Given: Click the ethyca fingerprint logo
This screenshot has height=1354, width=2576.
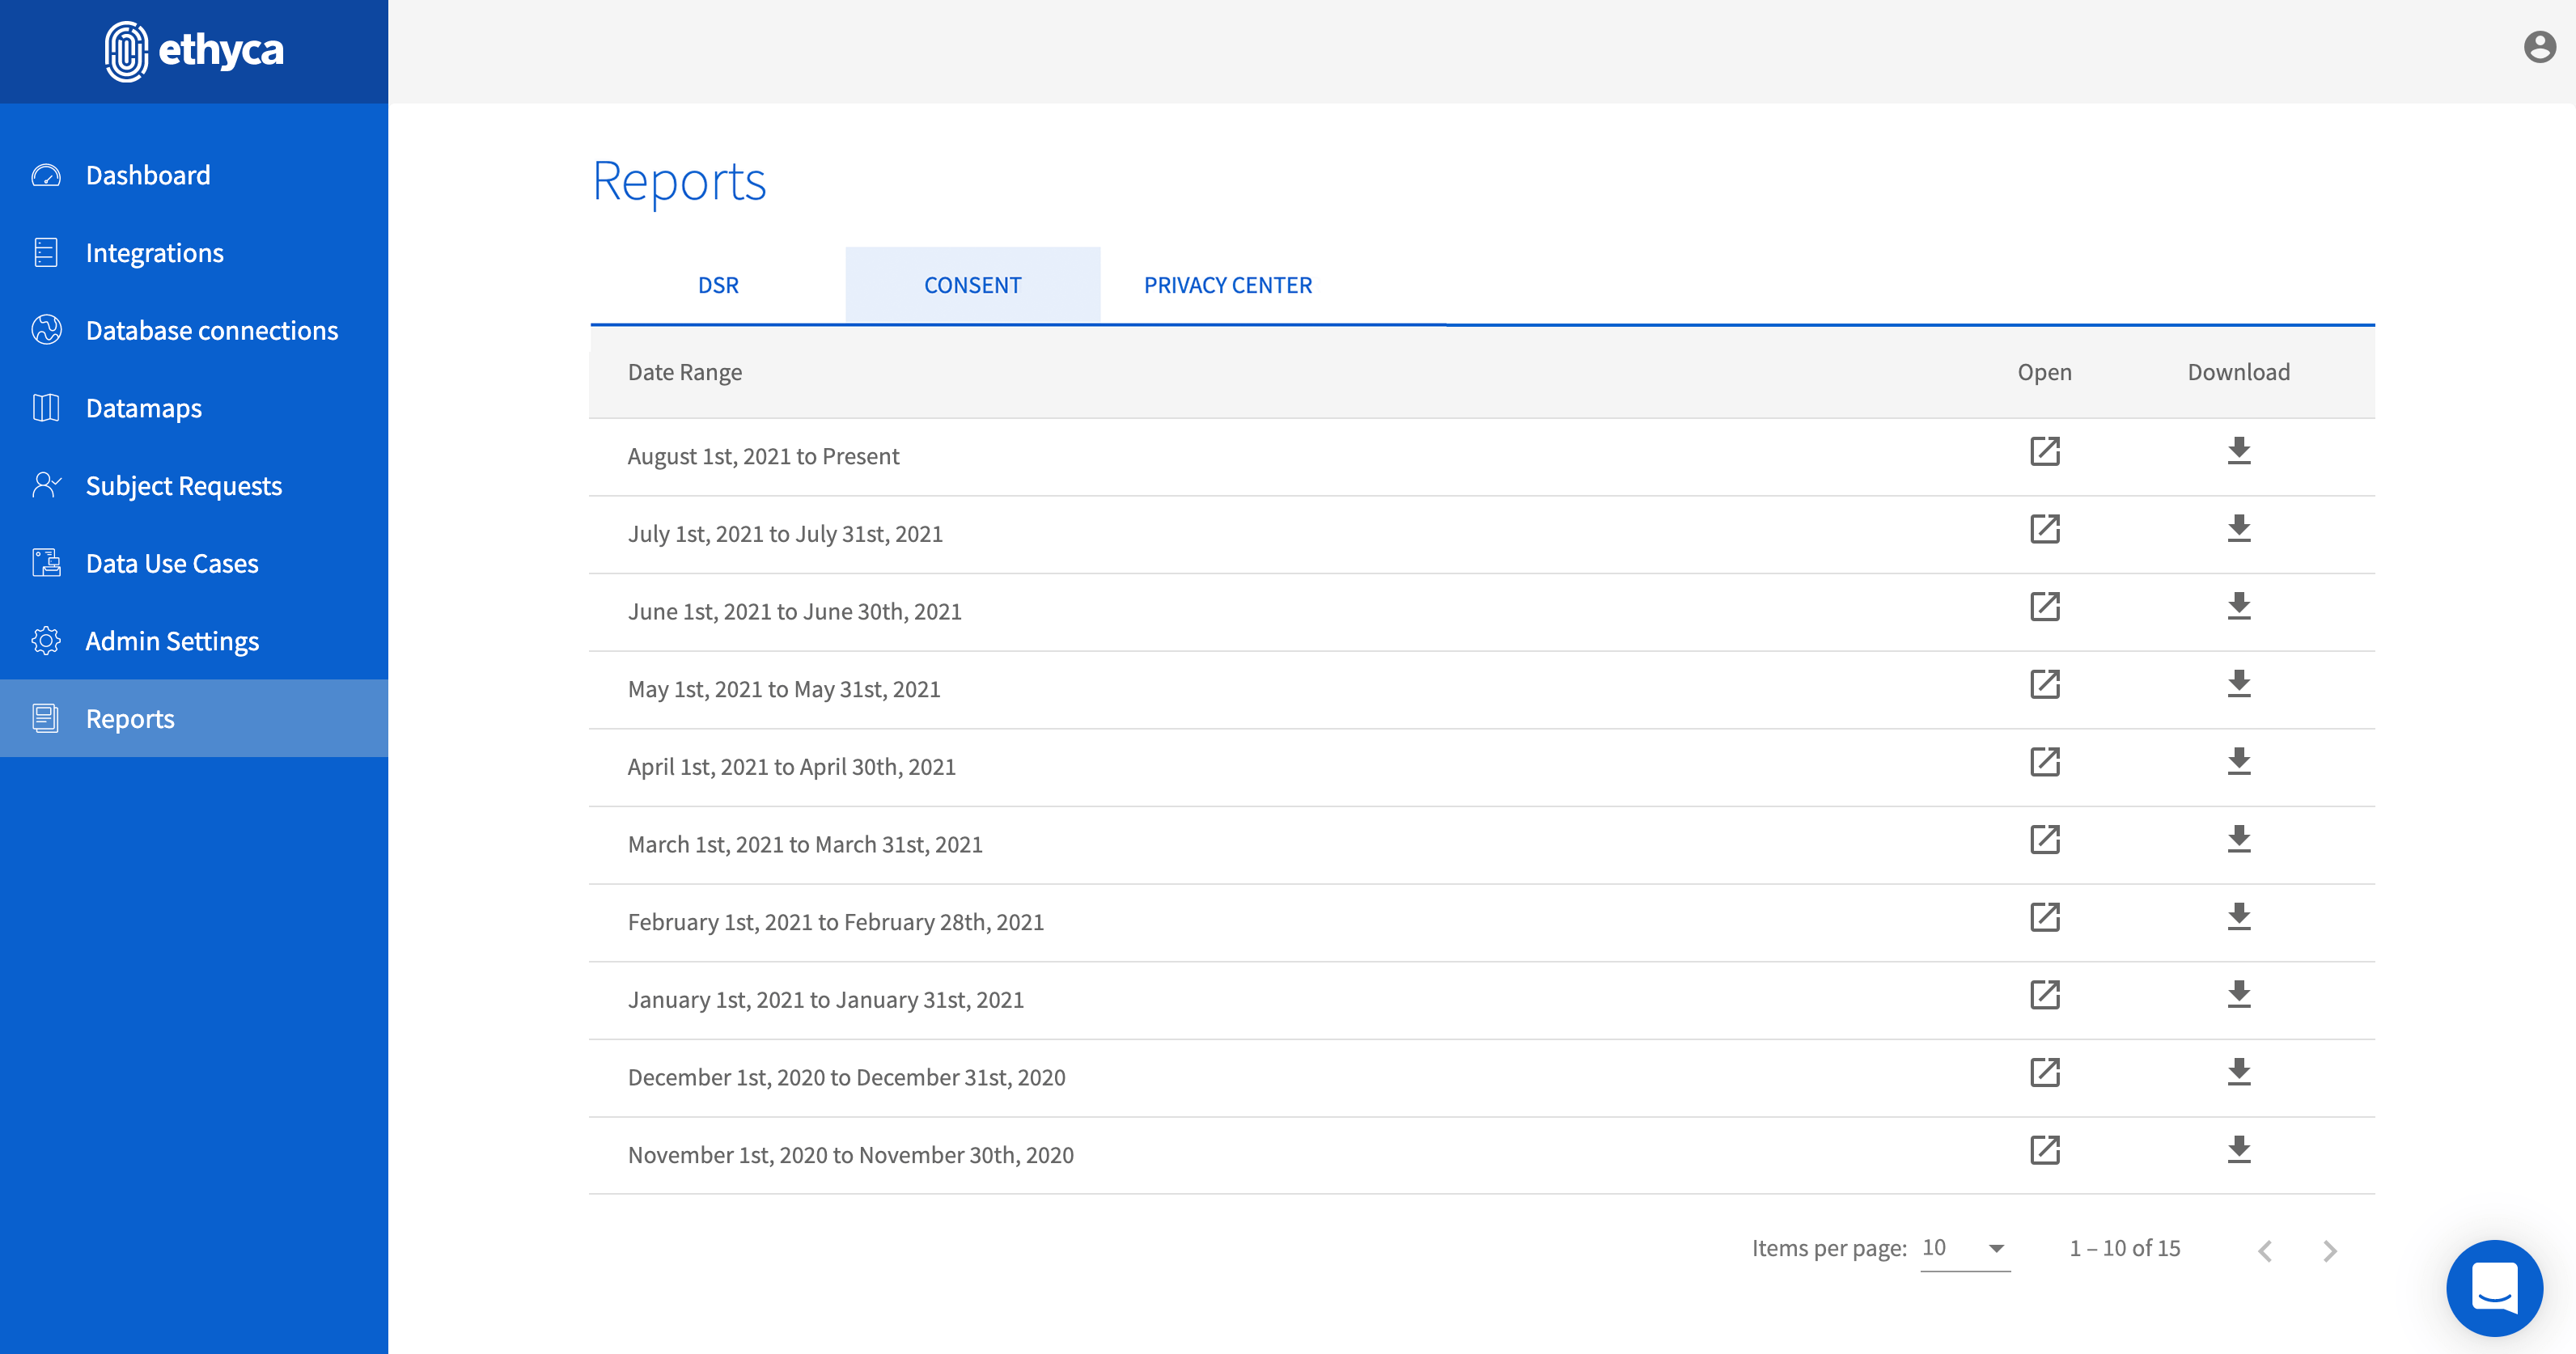Looking at the screenshot, I should click(127, 51).
